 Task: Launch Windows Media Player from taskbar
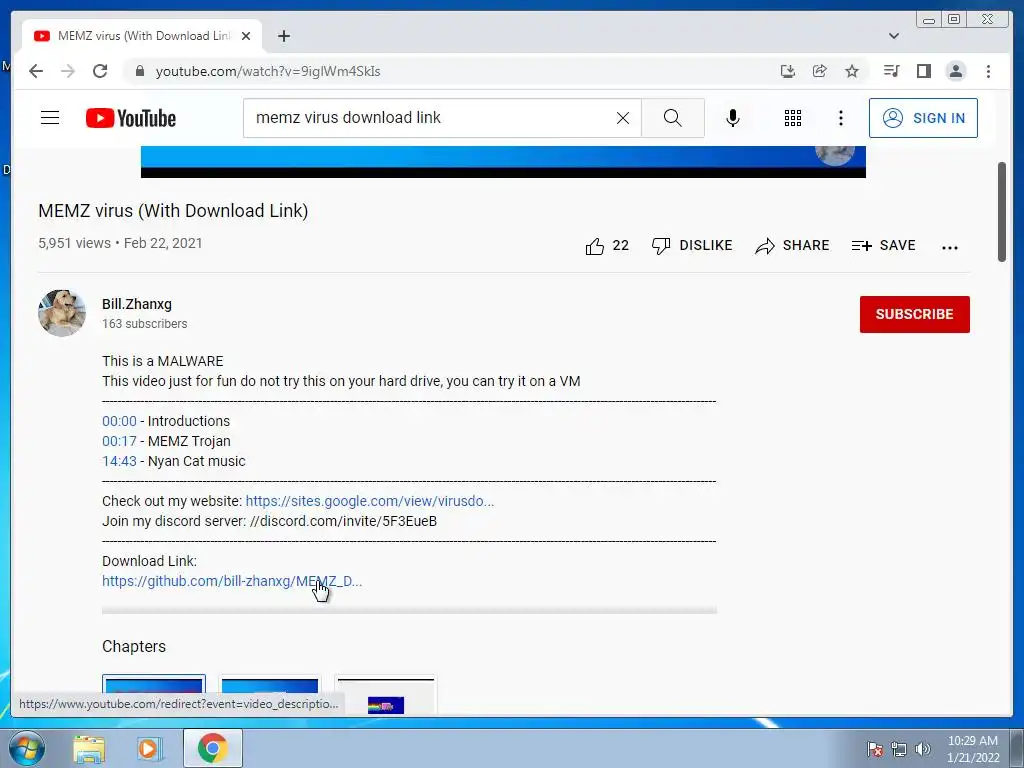149,749
